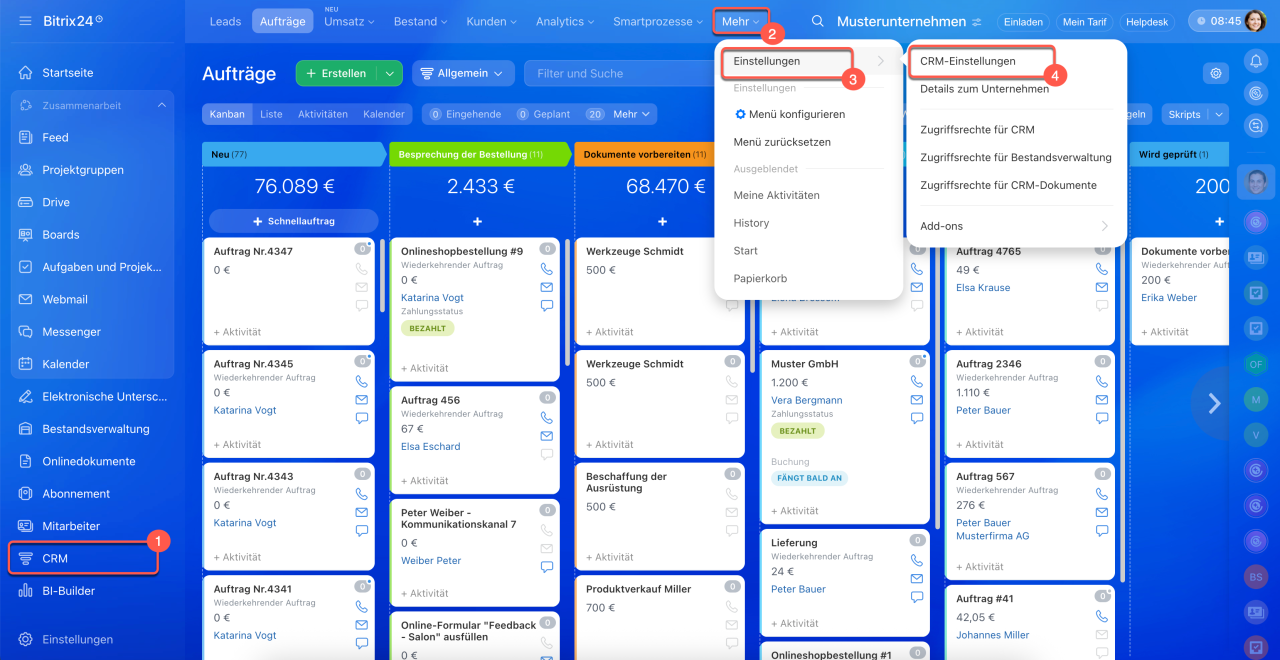Select CRM-Einstellungen in the submenu
The width and height of the screenshot is (1280, 660).
click(967, 61)
